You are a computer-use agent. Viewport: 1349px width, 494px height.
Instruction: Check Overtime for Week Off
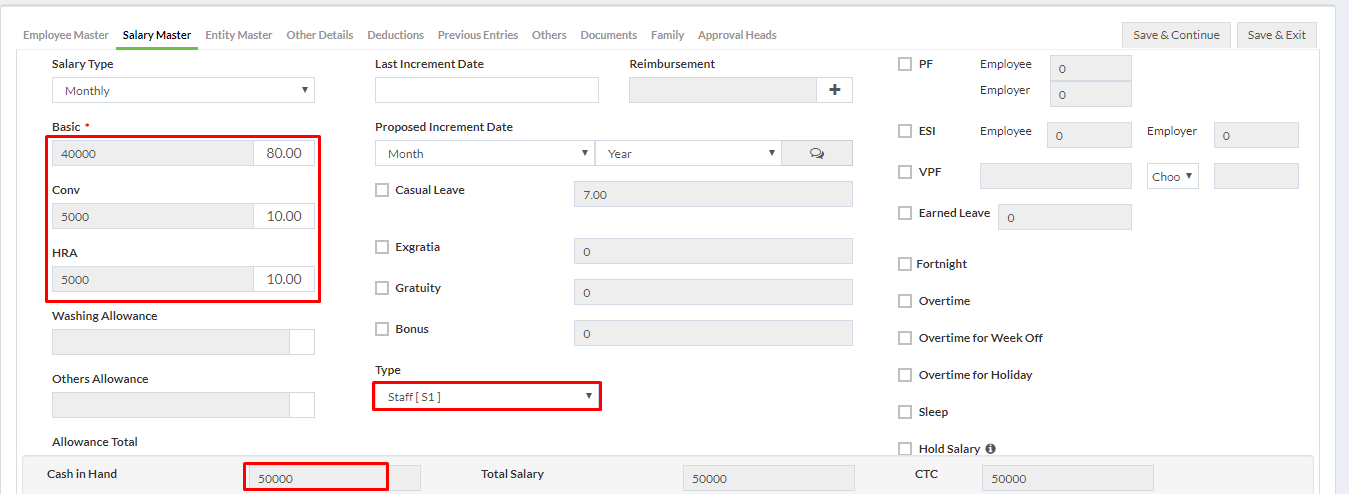pyautogui.click(x=905, y=338)
